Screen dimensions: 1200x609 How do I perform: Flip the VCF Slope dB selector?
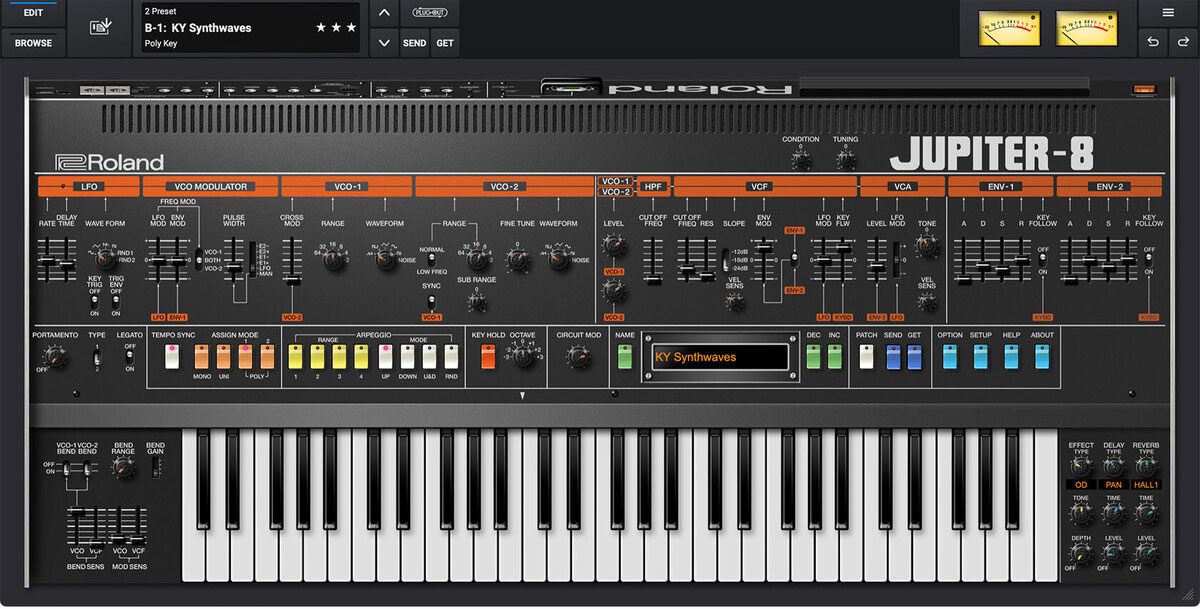tap(725, 259)
